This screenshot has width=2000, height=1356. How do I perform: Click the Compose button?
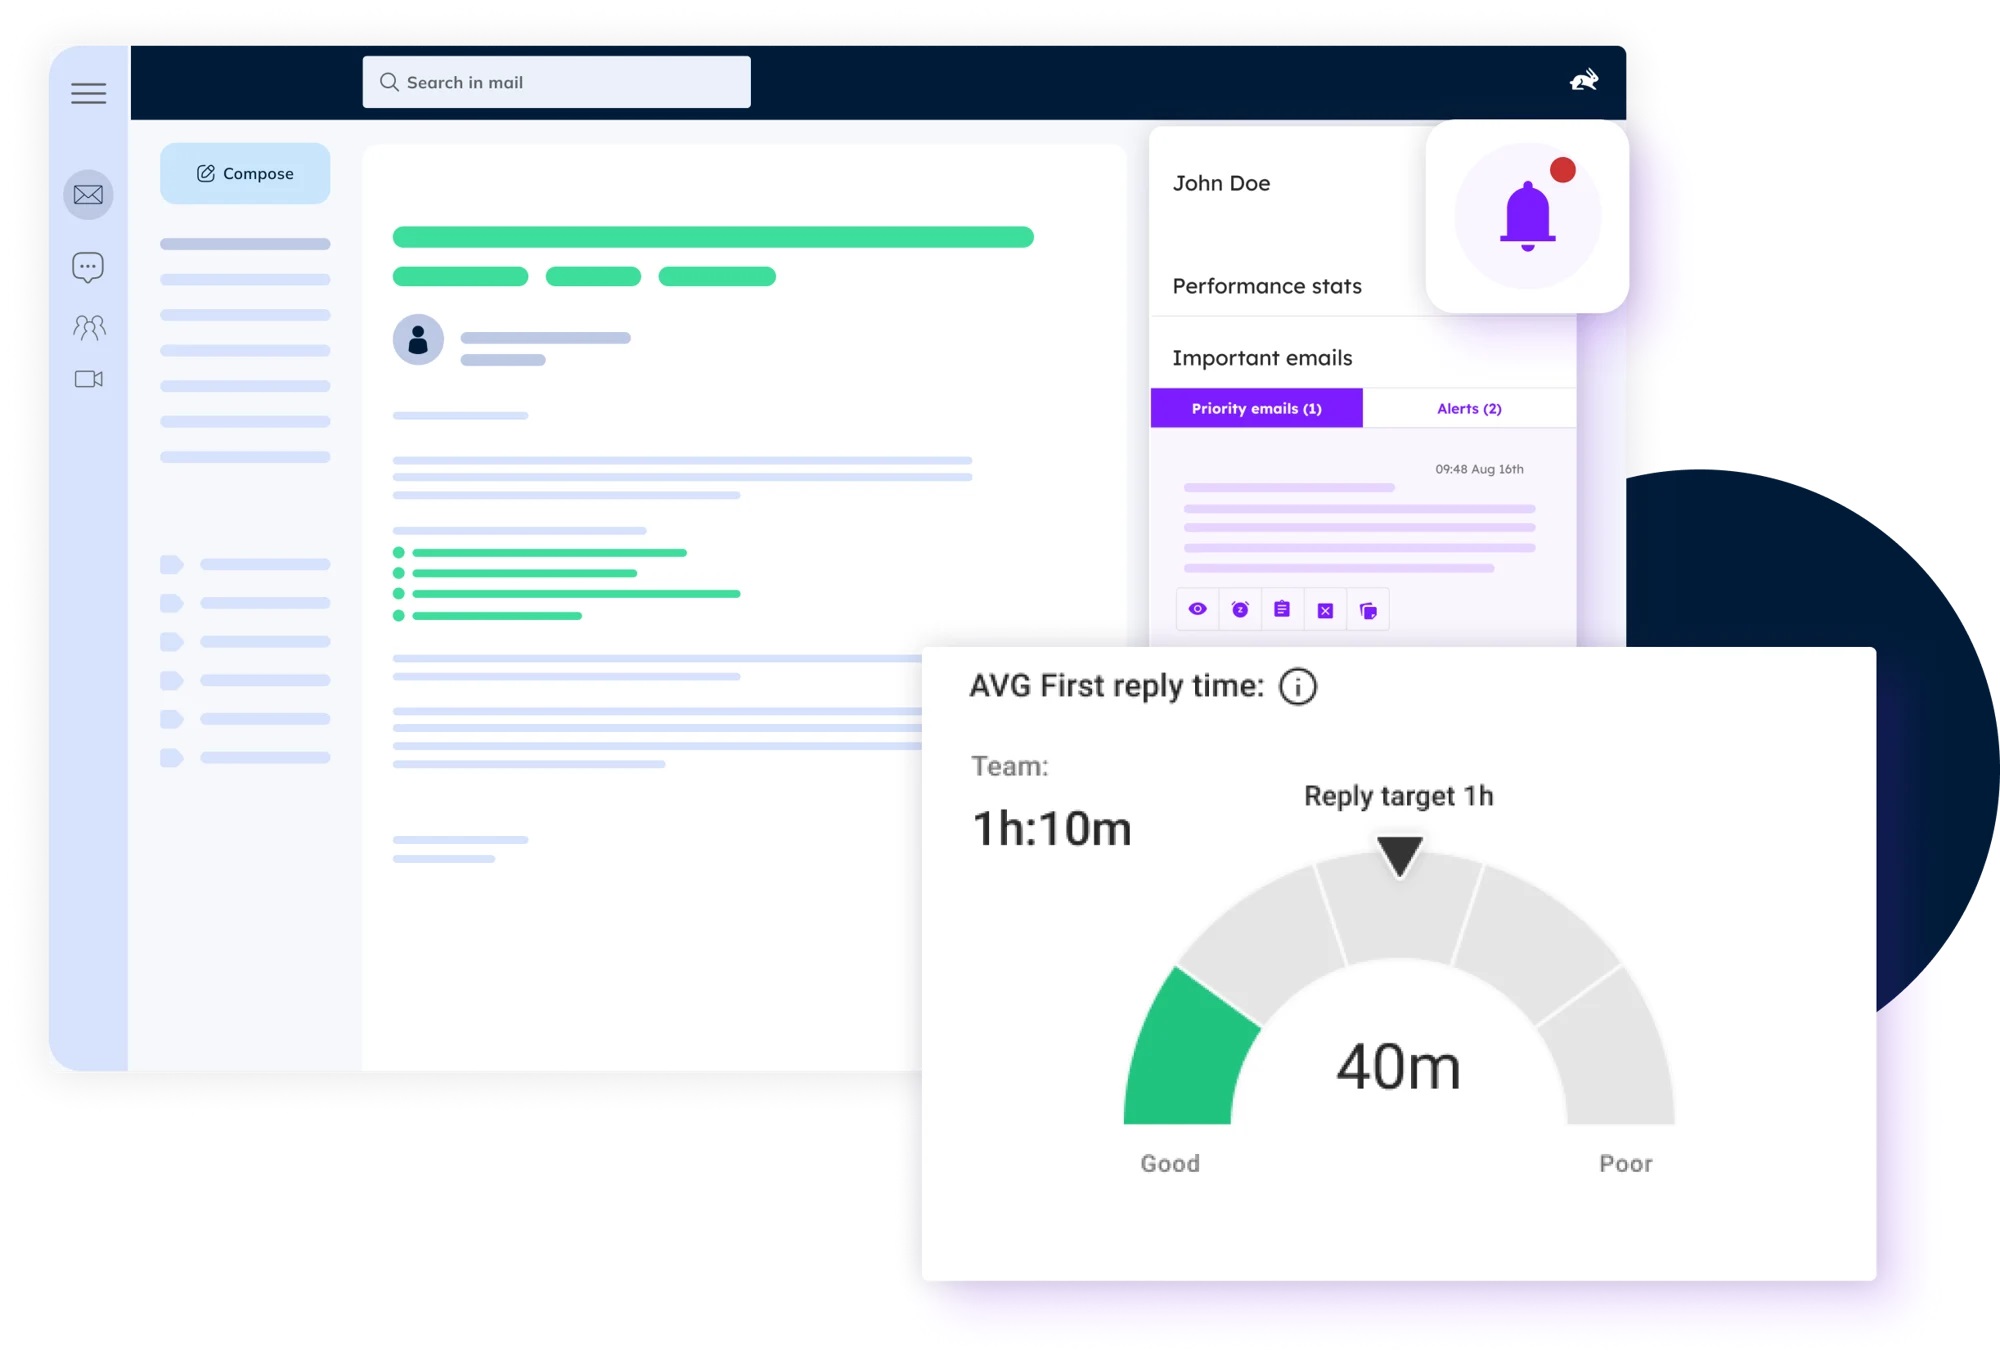coord(245,173)
